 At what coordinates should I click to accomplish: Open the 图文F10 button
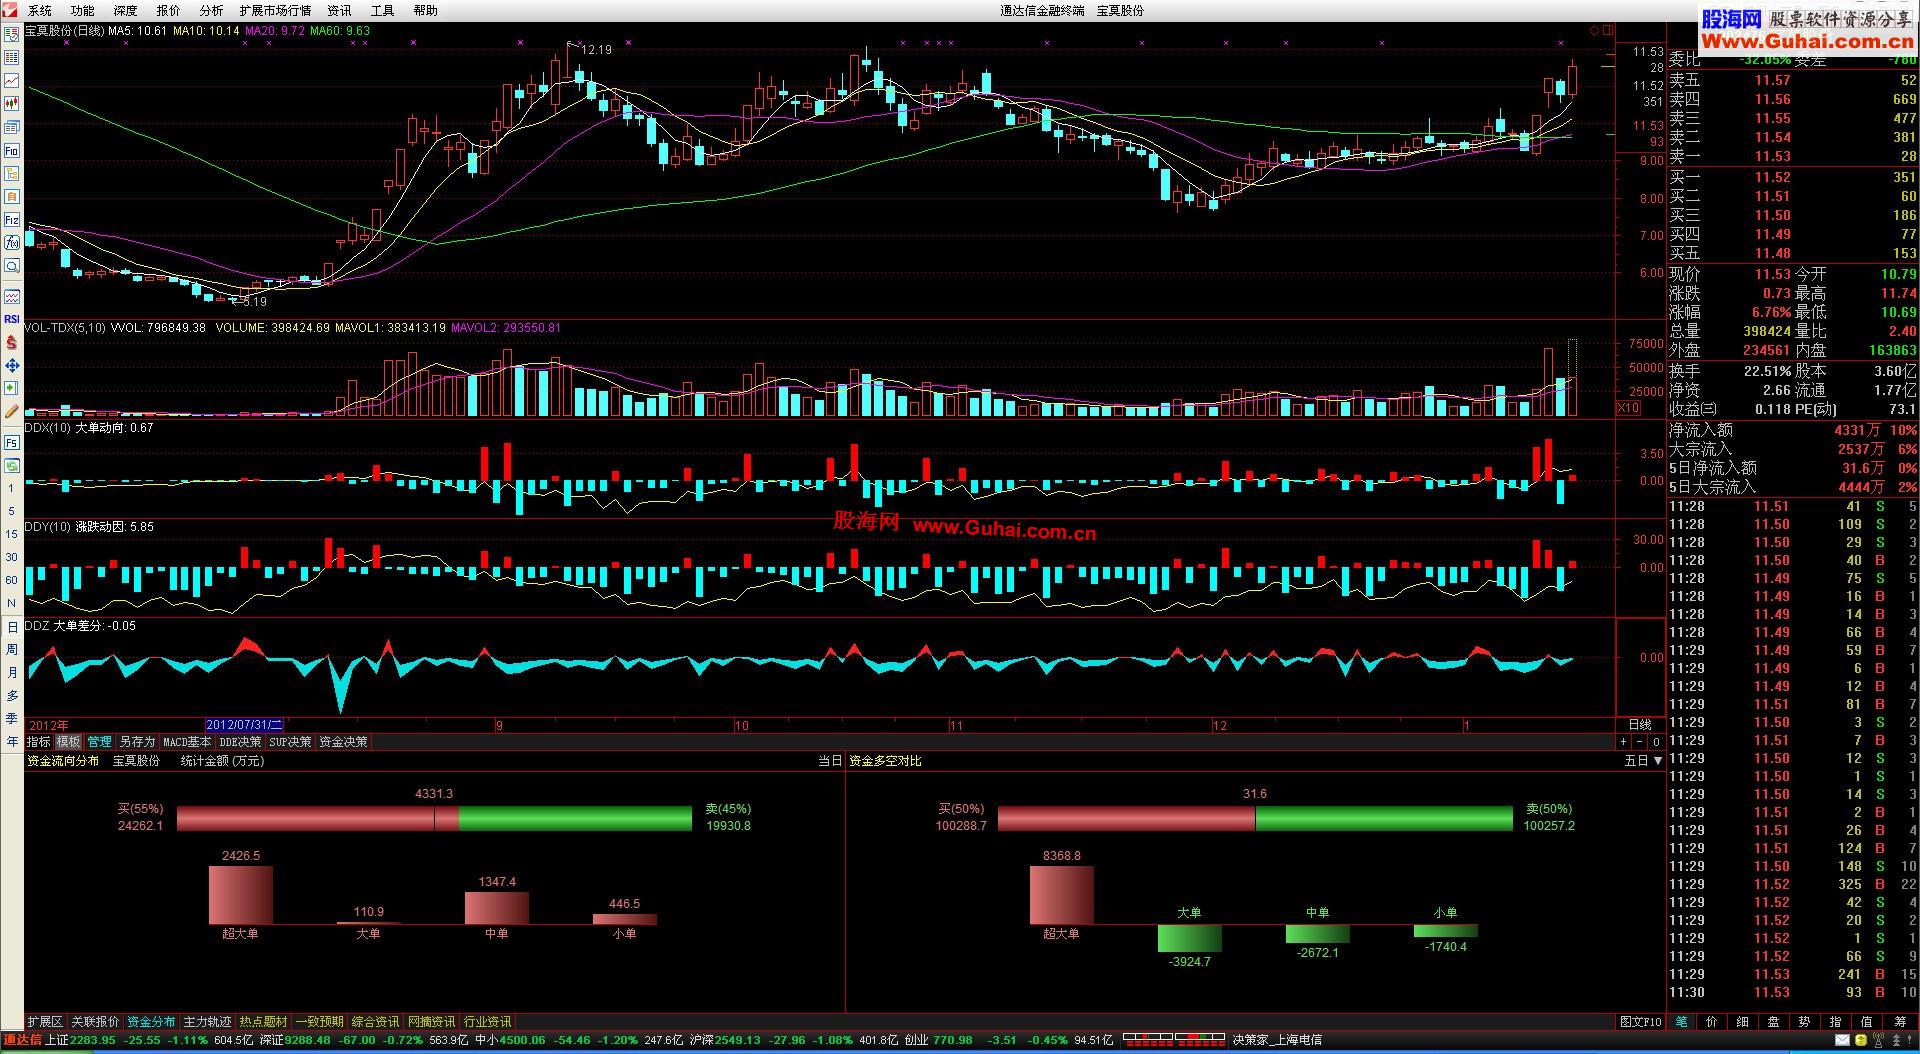coord(1640,1022)
